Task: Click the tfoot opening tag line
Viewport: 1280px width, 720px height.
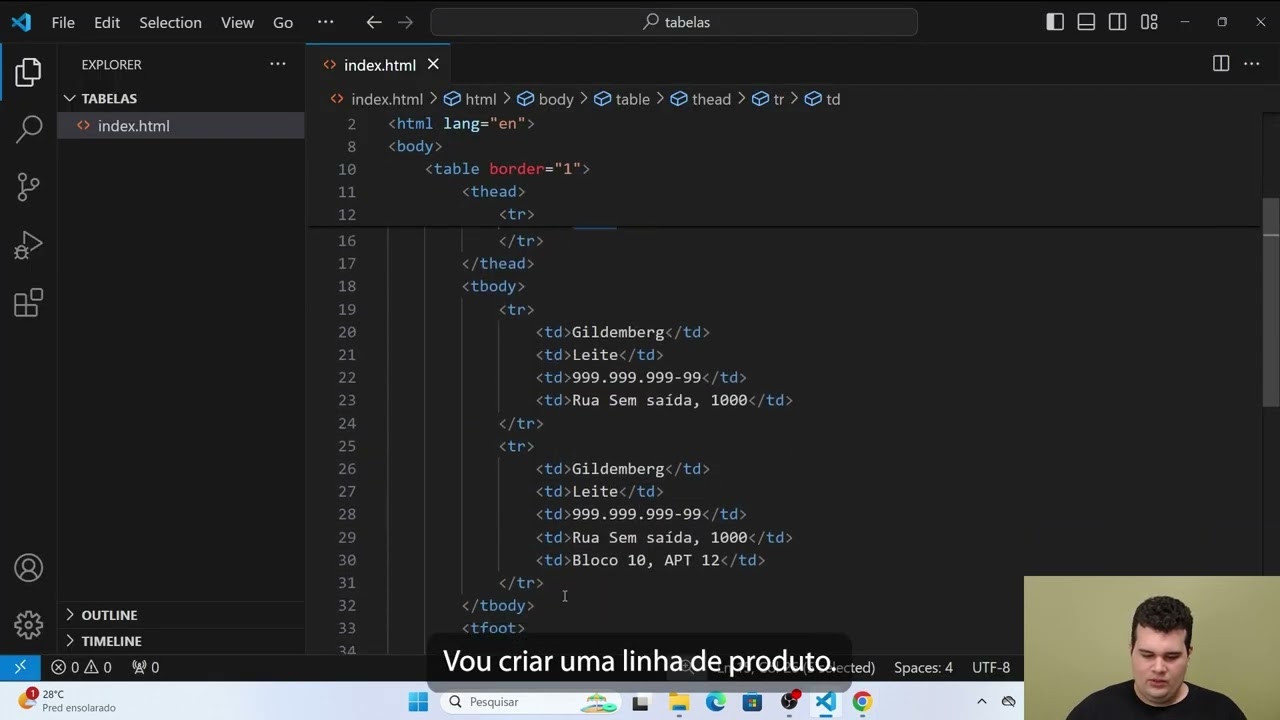Action: [493, 628]
